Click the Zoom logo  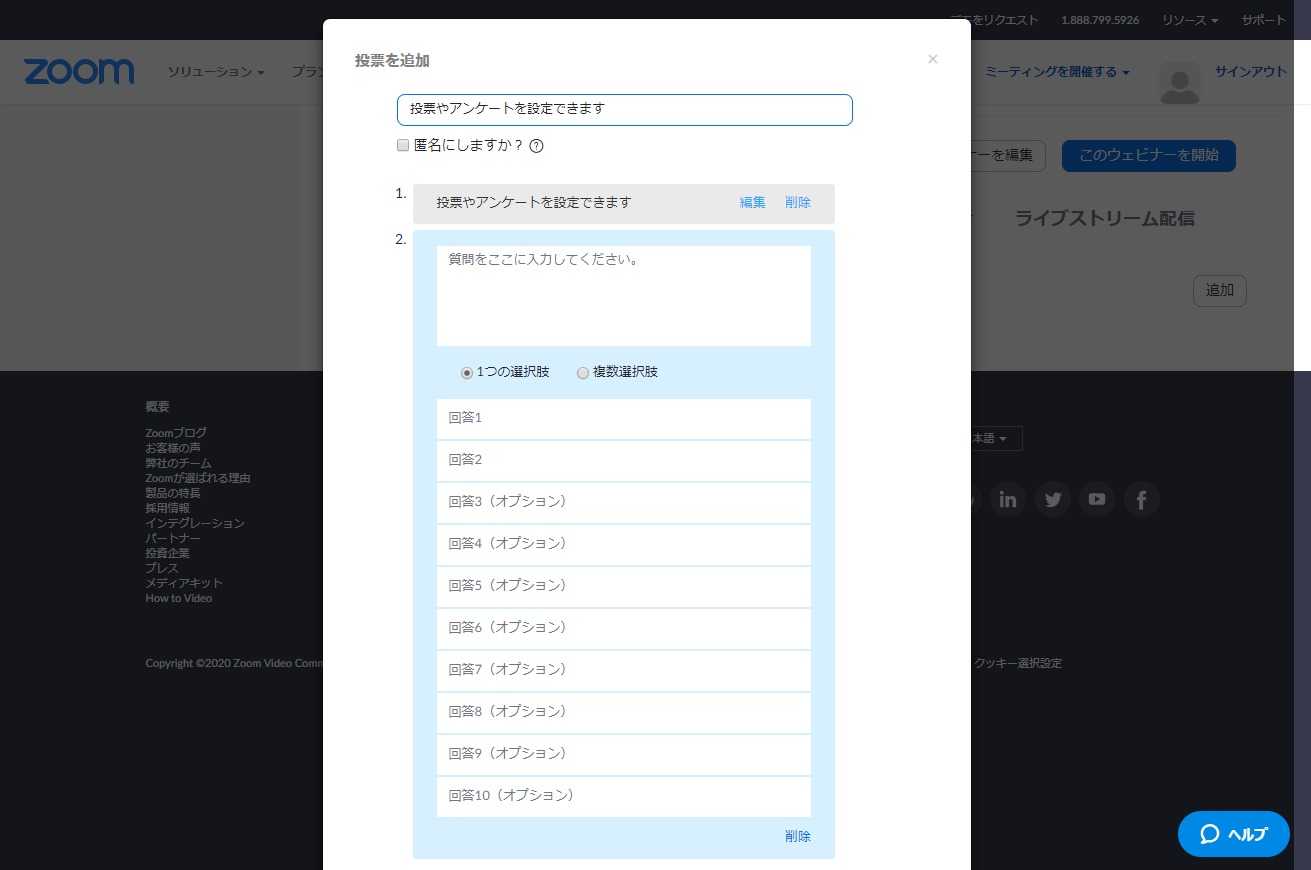click(79, 72)
